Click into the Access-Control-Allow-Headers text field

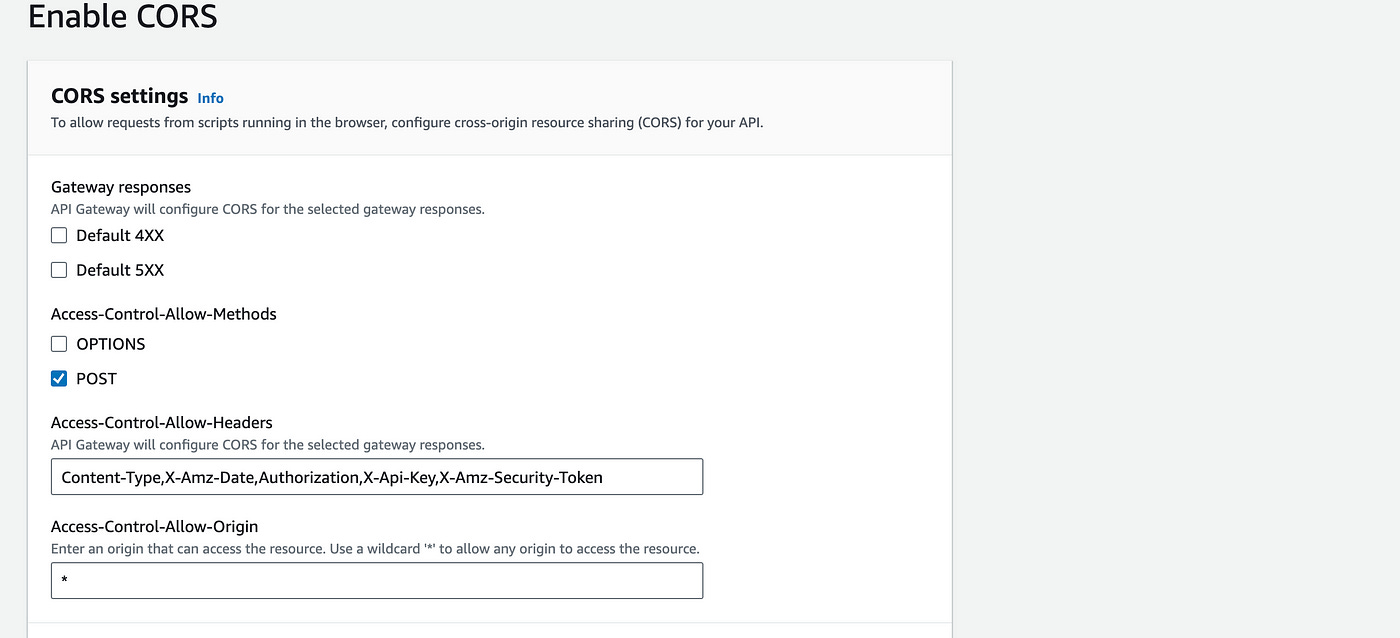[377, 477]
